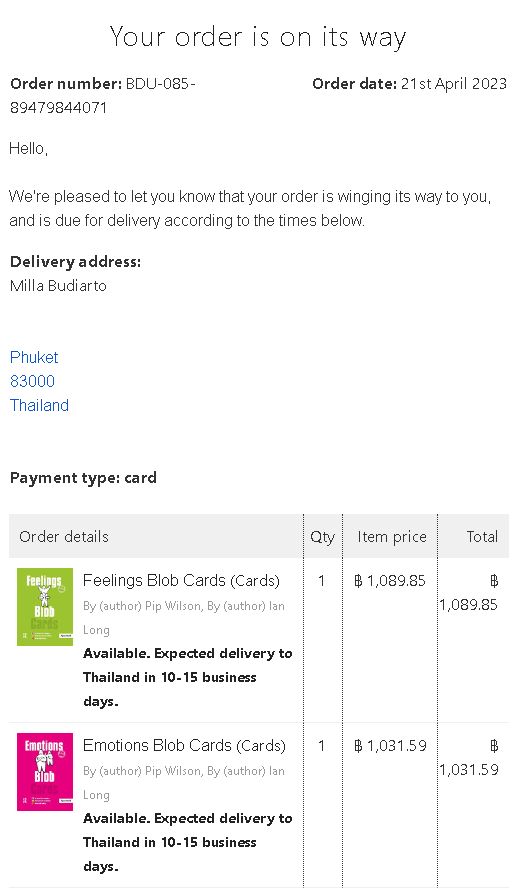The image size is (514, 892).
Task: Click the order number BDU-085-89479844071
Action: coord(103,95)
